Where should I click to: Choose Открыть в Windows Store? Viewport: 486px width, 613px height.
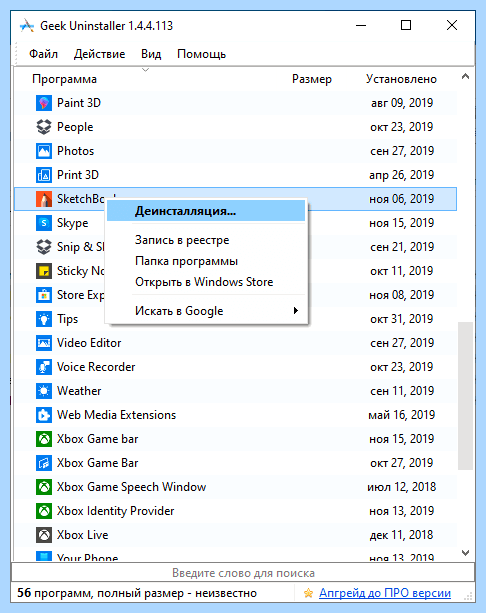(x=206, y=282)
